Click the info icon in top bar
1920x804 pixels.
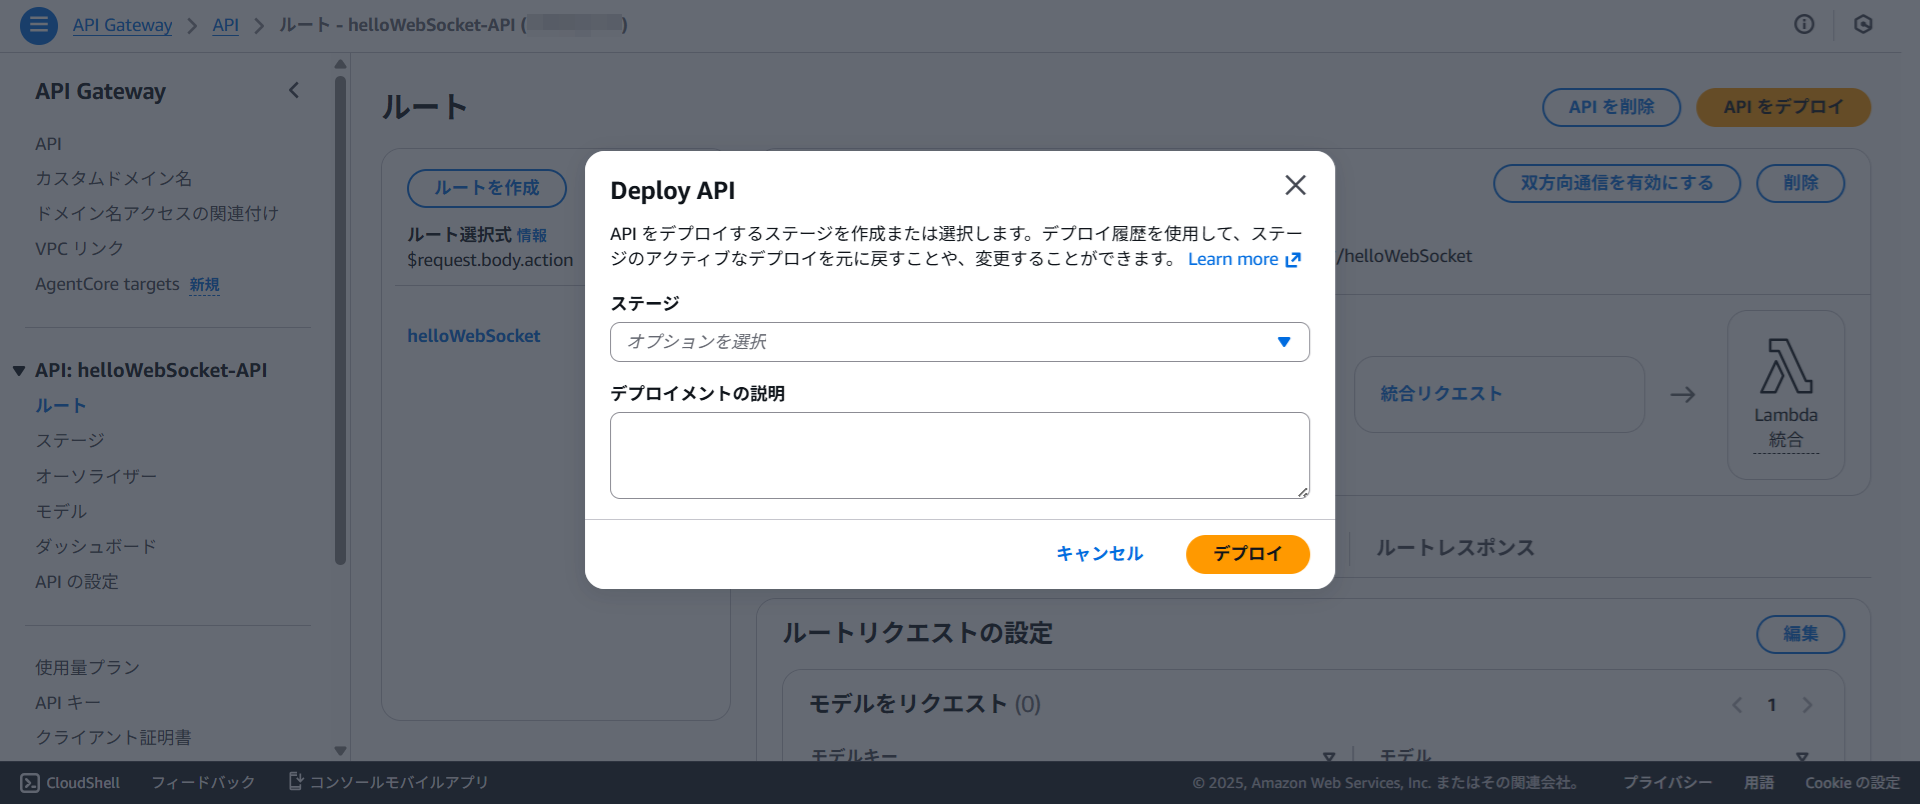[x=1803, y=25]
